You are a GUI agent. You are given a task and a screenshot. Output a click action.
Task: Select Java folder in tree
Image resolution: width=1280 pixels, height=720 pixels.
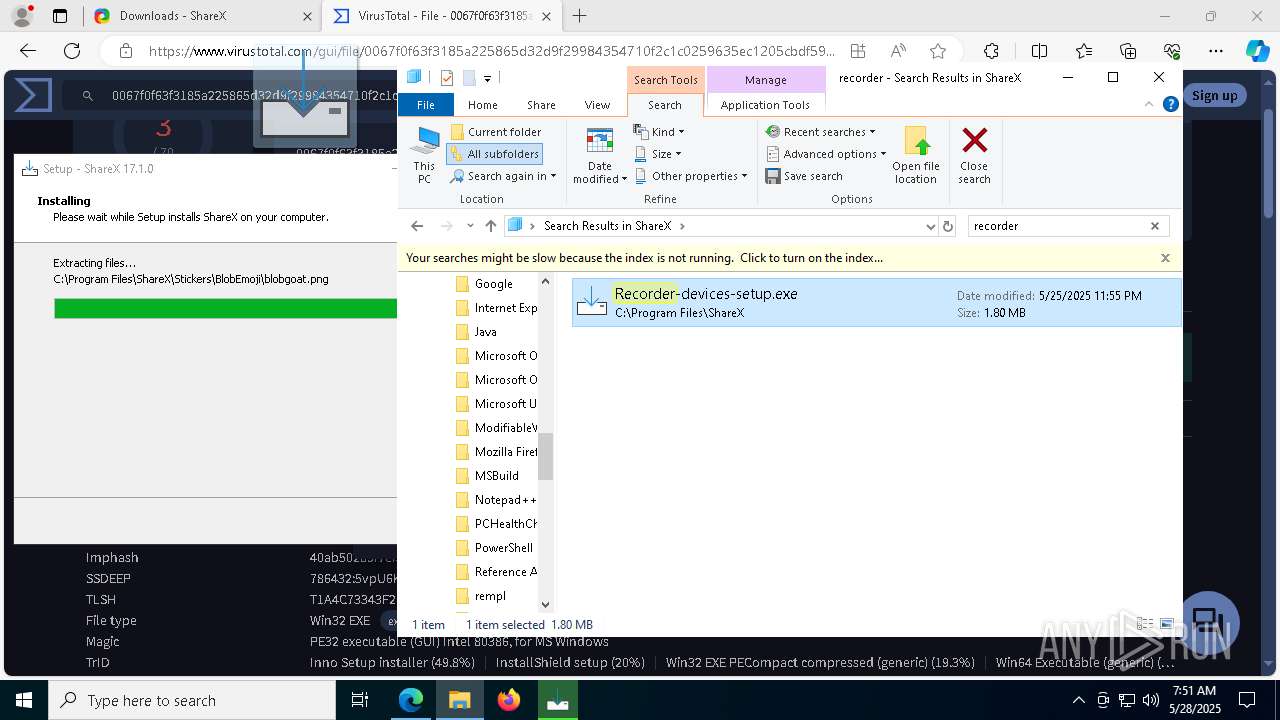click(x=485, y=332)
